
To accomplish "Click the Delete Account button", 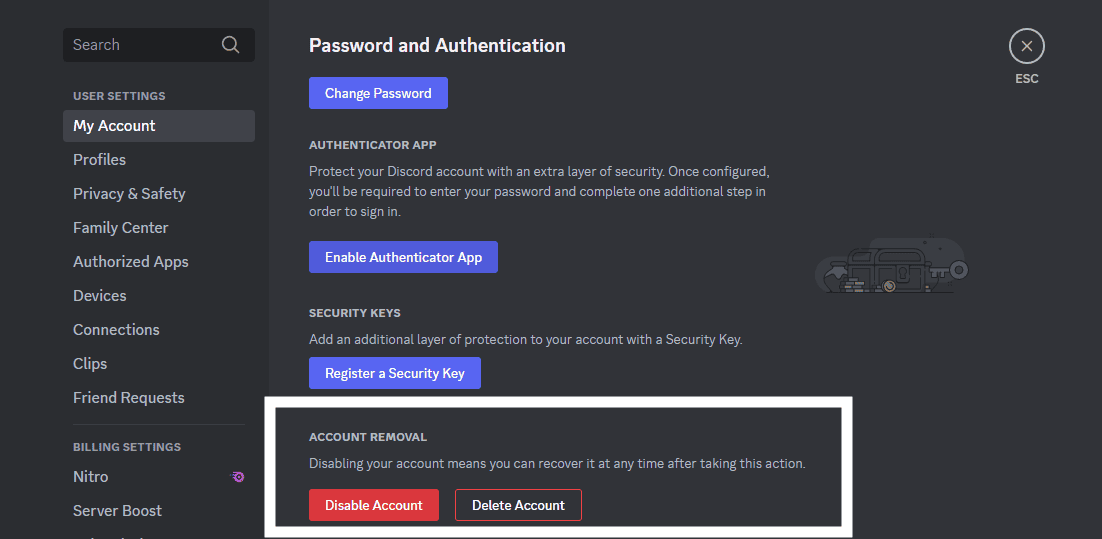I will [518, 505].
